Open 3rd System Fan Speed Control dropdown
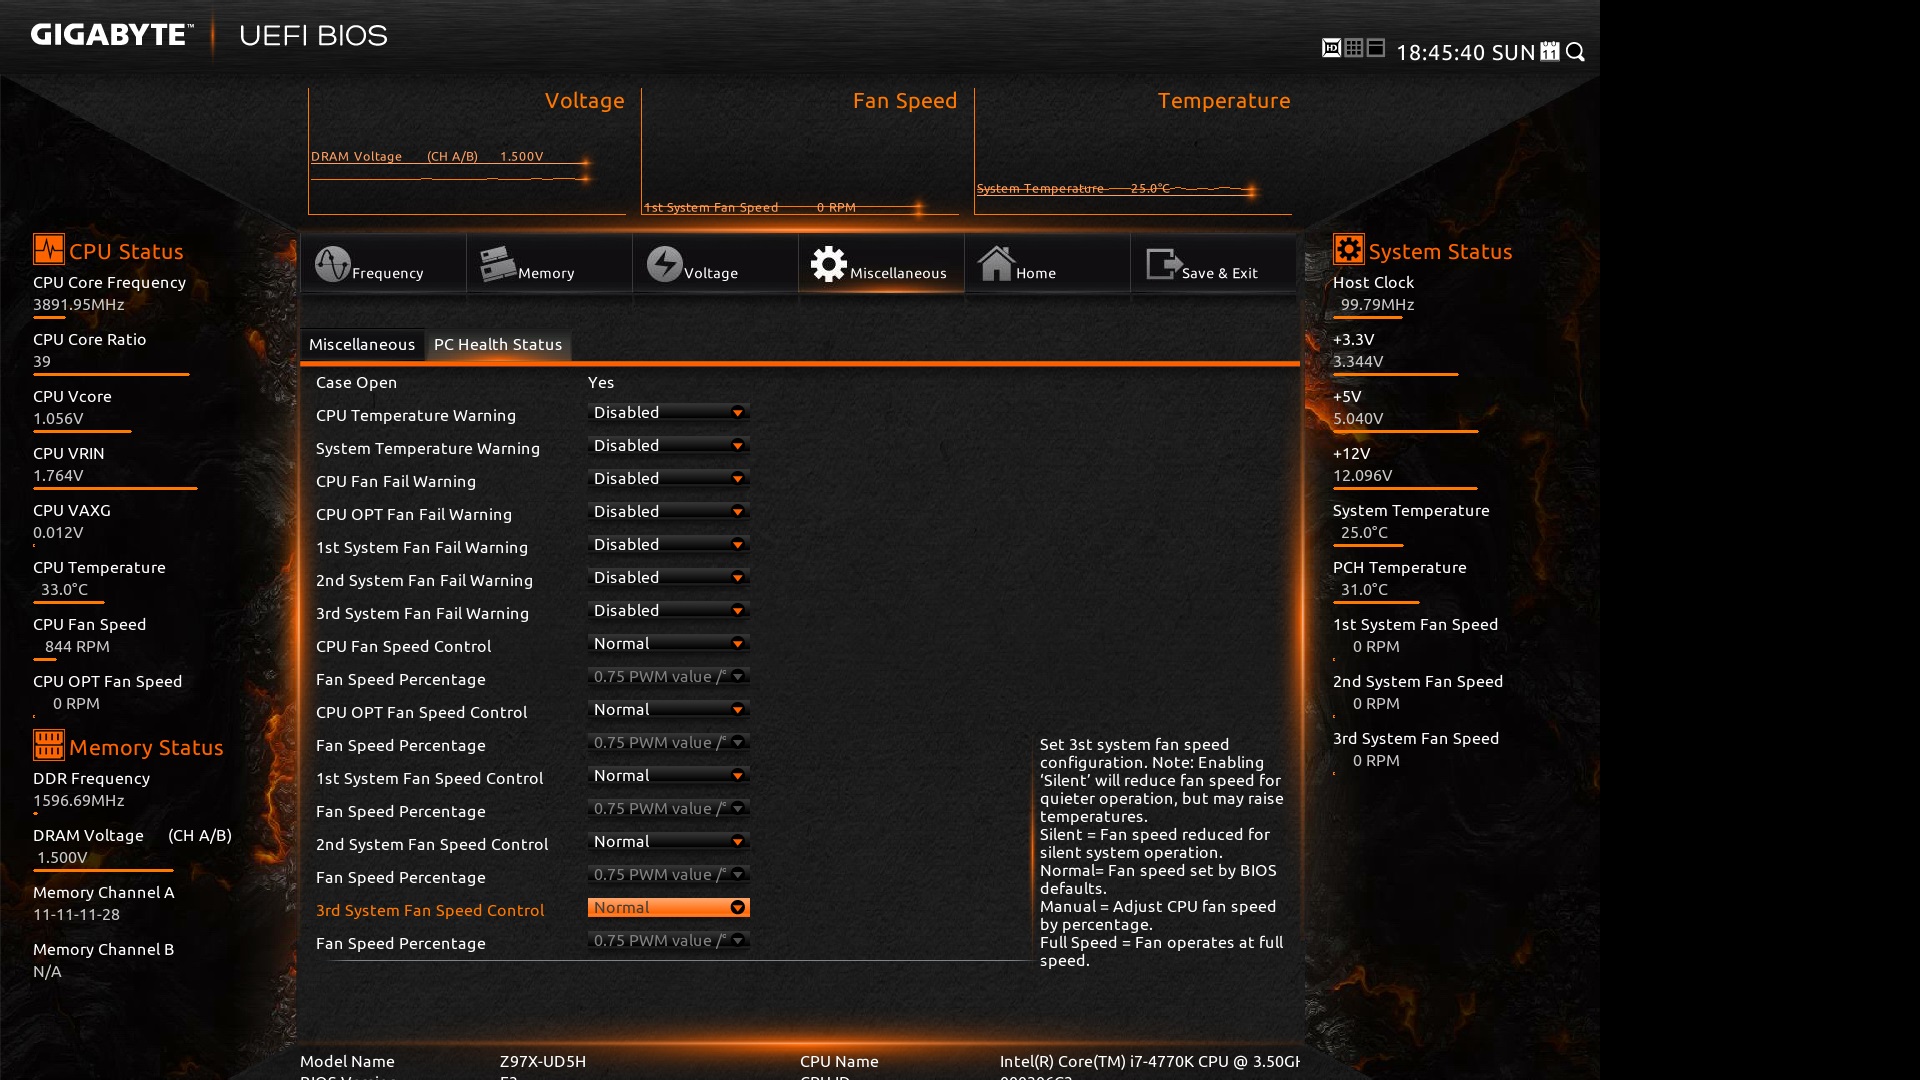This screenshot has height=1080, width=1920. pyautogui.click(x=668, y=907)
